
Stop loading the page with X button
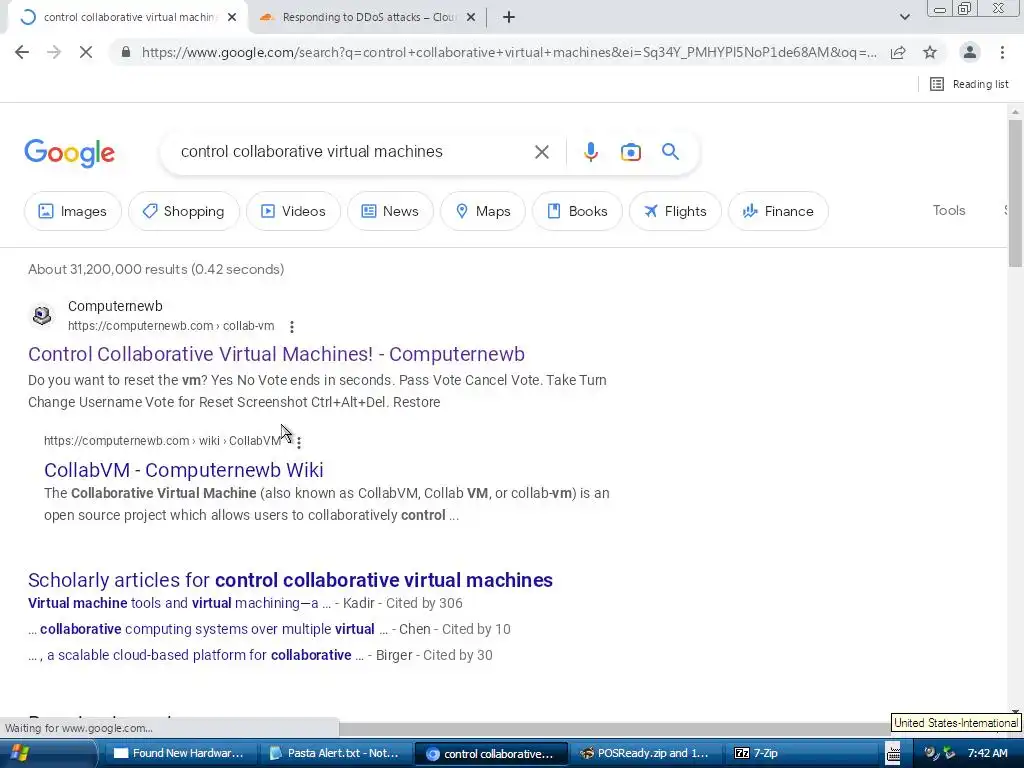[86, 52]
